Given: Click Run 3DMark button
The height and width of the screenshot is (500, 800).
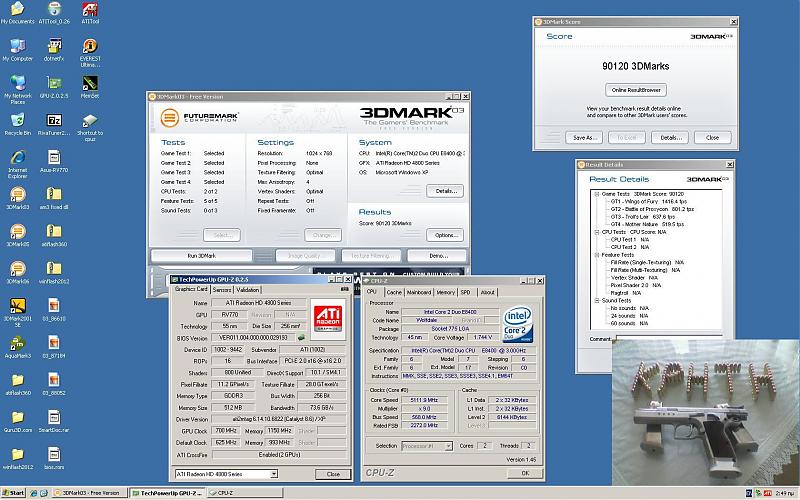Looking at the screenshot, I should point(202,256).
